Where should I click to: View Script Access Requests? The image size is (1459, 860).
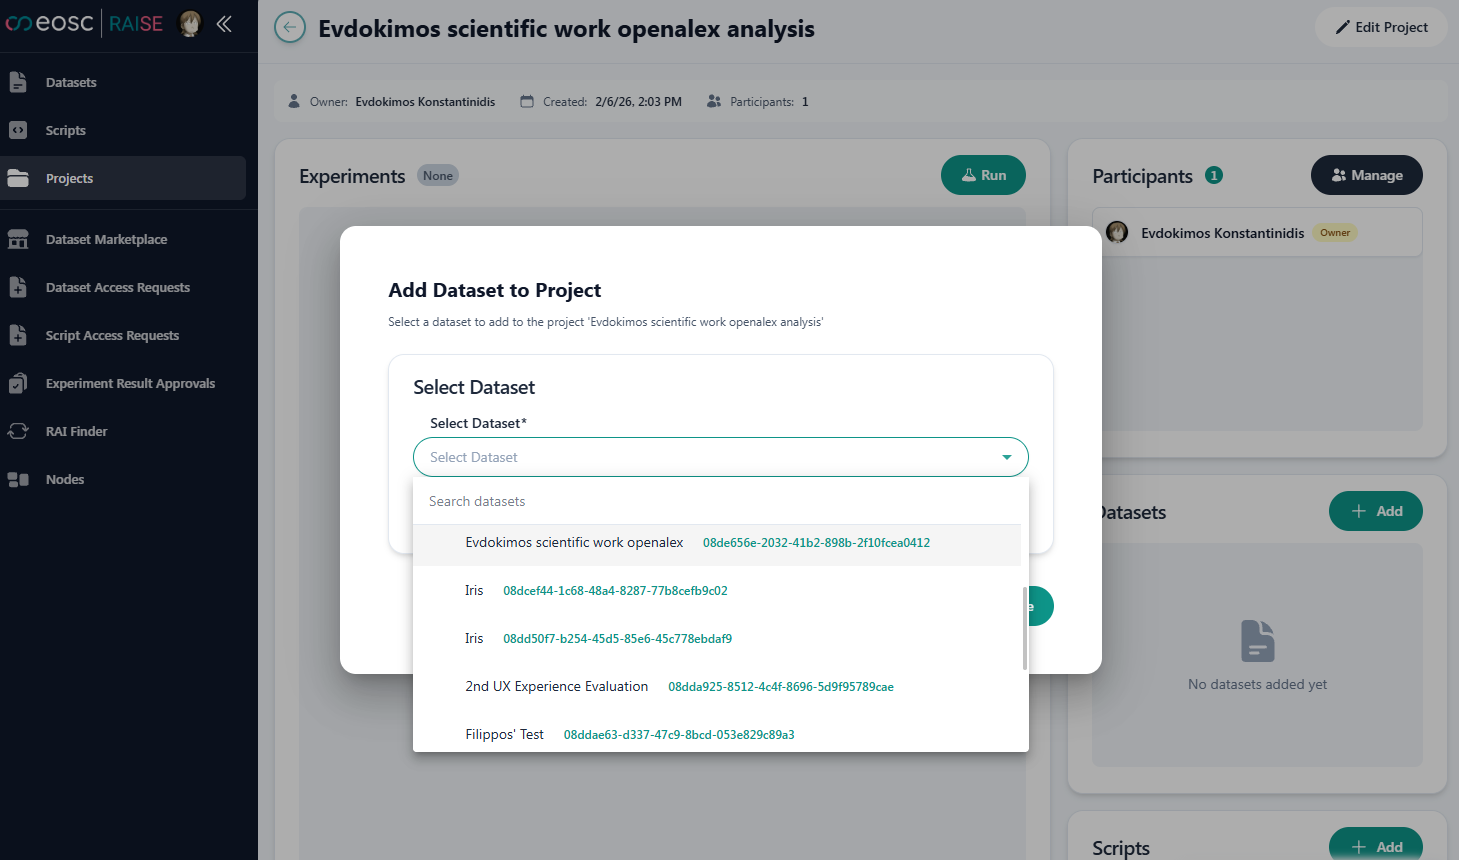[110, 335]
